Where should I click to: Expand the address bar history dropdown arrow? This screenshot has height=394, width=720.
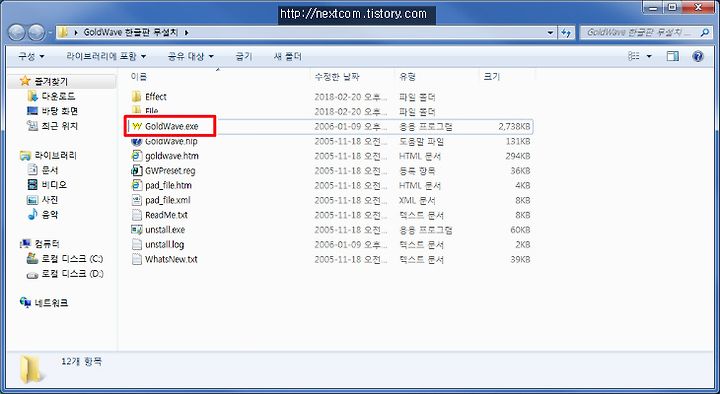coord(551,33)
